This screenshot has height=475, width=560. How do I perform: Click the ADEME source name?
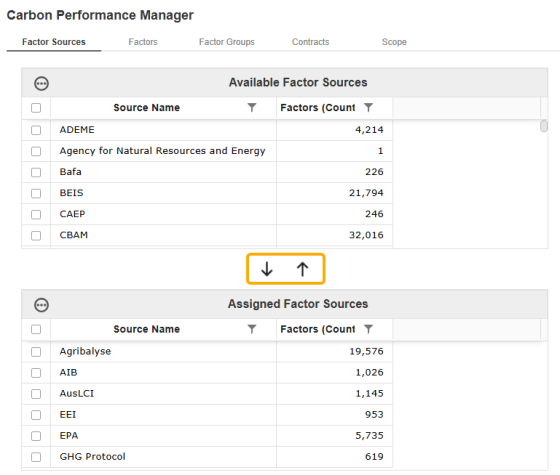[x=77, y=130]
